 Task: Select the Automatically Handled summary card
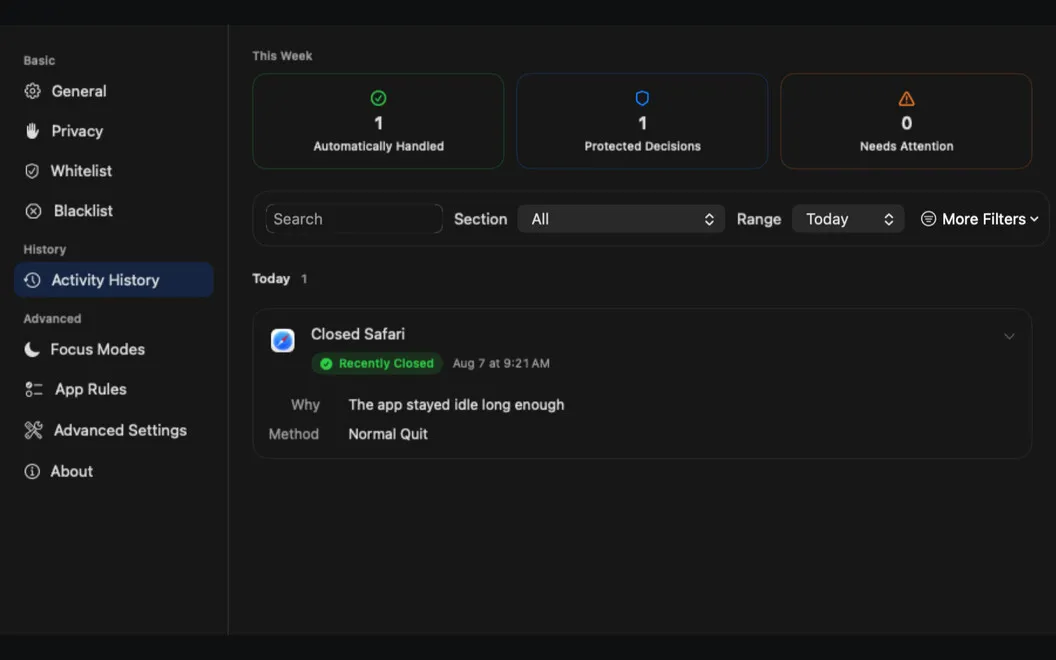click(378, 121)
